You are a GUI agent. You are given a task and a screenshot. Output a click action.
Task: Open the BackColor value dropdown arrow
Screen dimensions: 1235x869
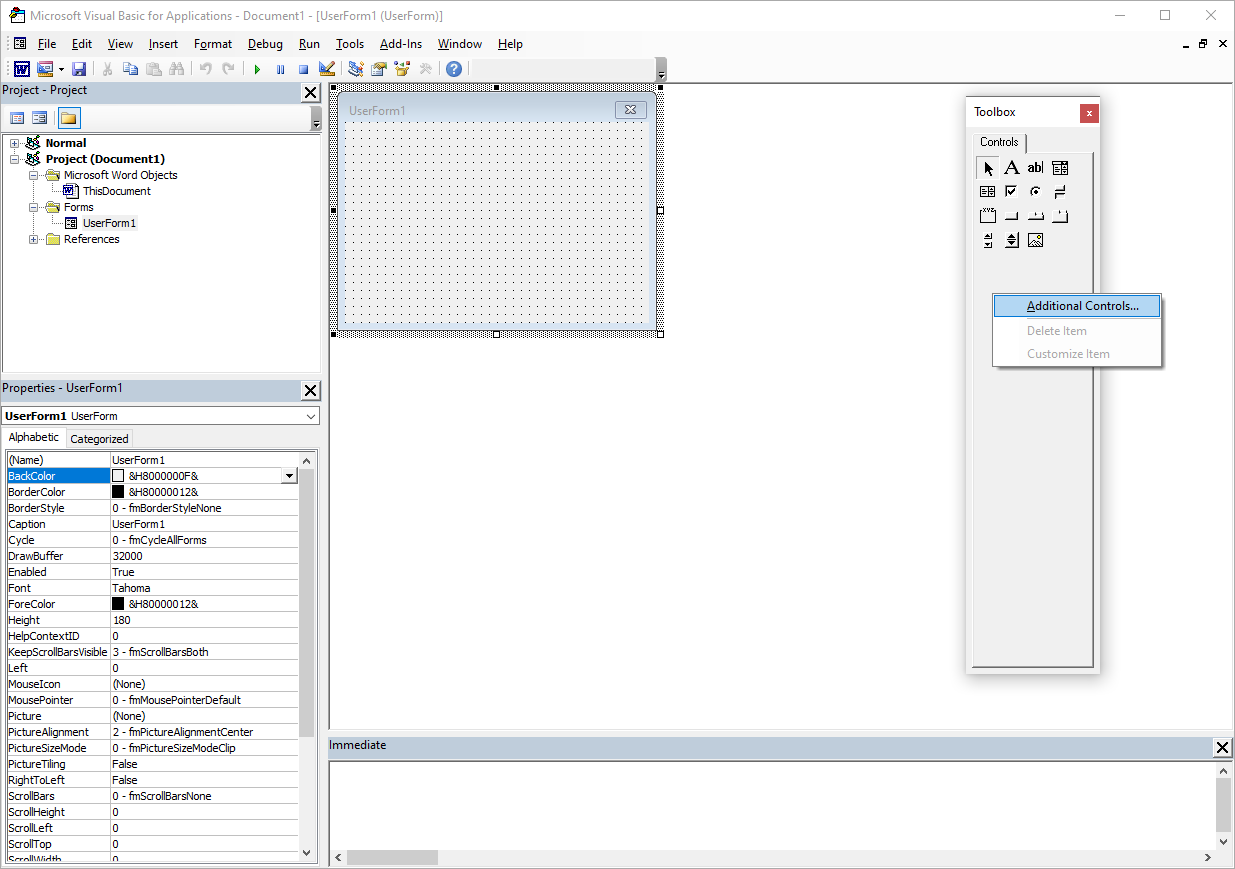pos(290,476)
